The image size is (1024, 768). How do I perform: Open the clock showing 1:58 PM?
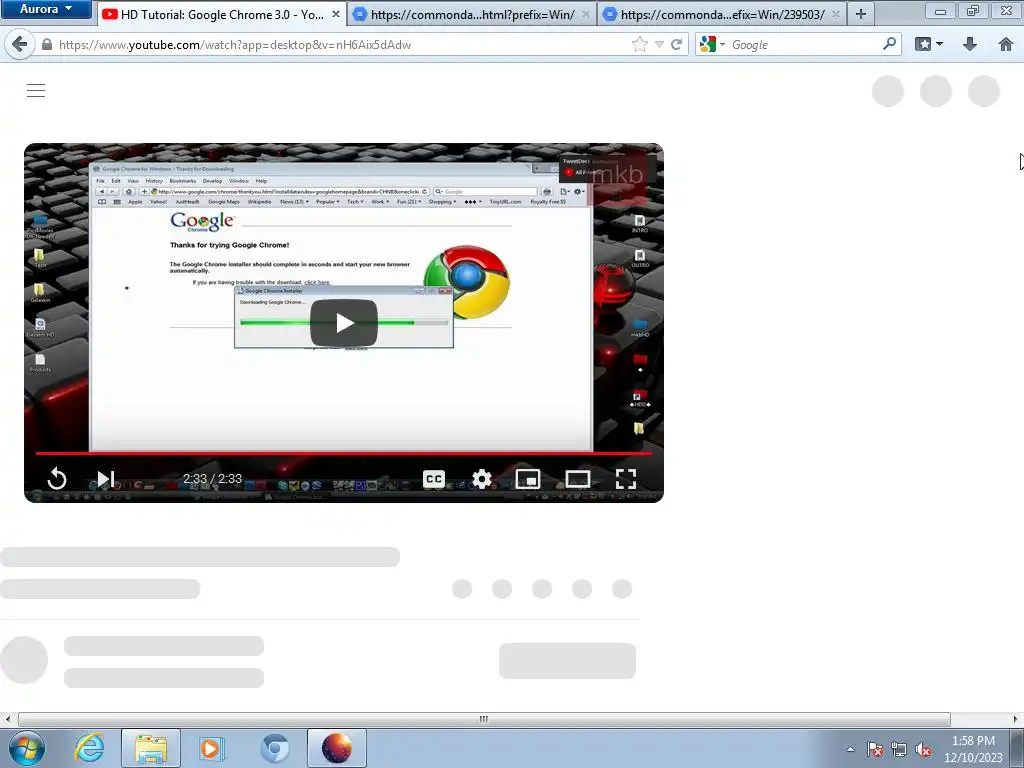click(973, 749)
